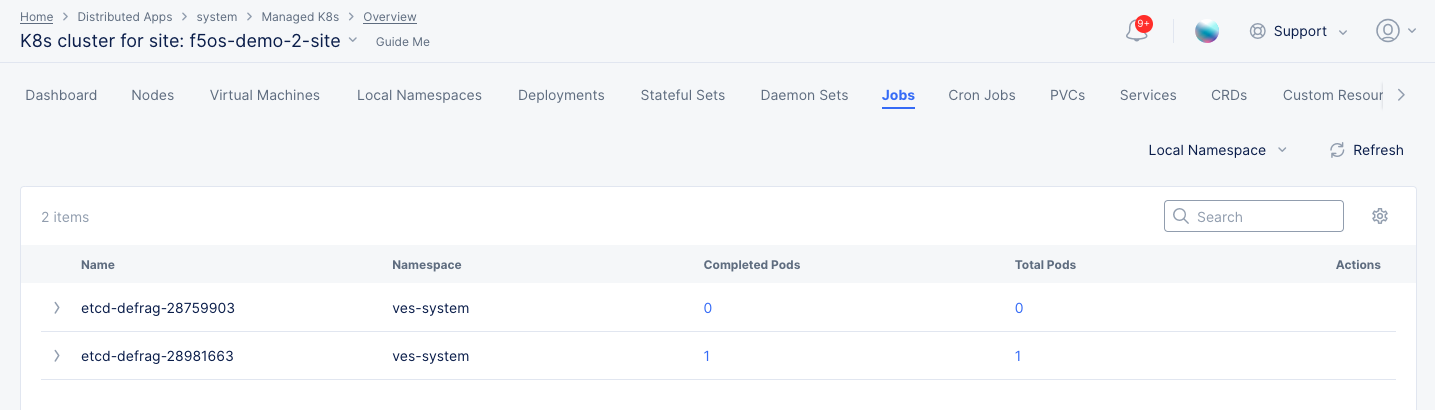Open table settings gear icon
This screenshot has height=410, width=1435.
click(x=1380, y=216)
